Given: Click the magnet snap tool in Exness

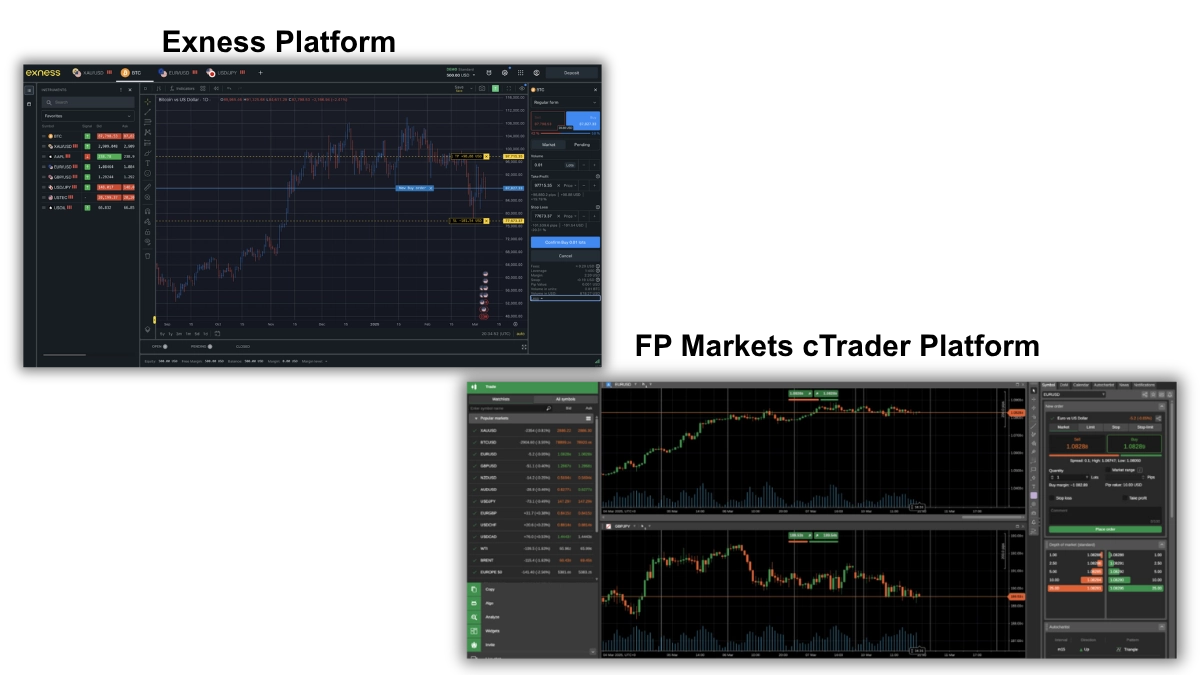Looking at the screenshot, I should [148, 211].
